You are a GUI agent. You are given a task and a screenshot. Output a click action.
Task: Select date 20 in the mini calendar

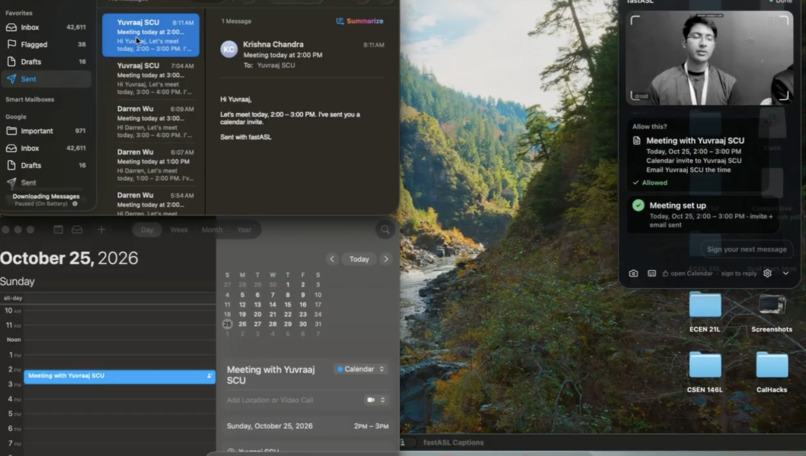258,314
